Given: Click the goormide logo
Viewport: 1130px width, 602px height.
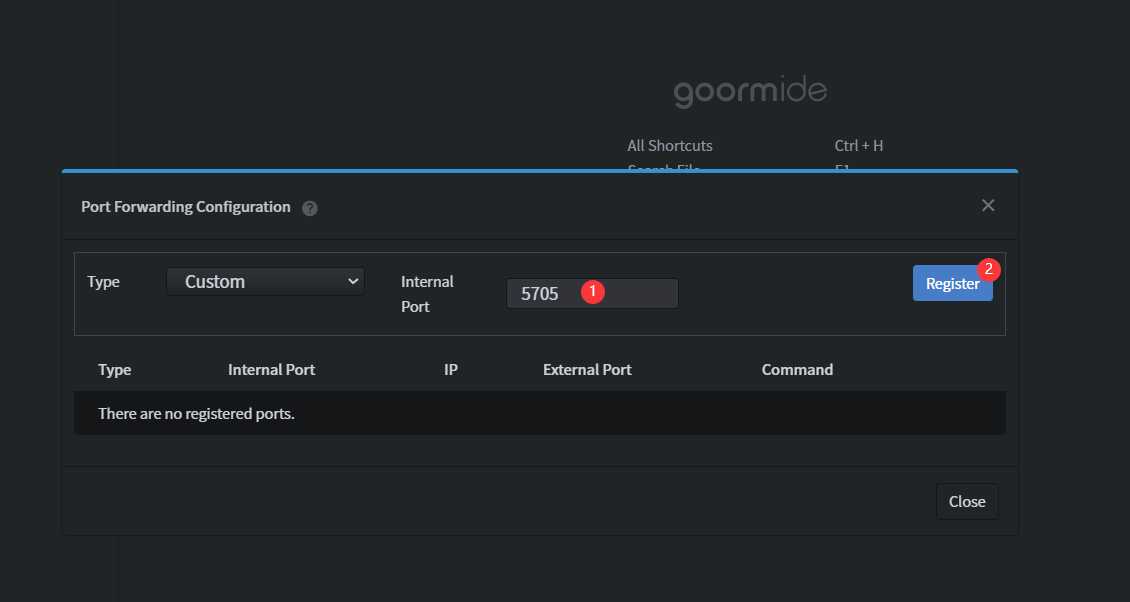Looking at the screenshot, I should (x=750, y=93).
